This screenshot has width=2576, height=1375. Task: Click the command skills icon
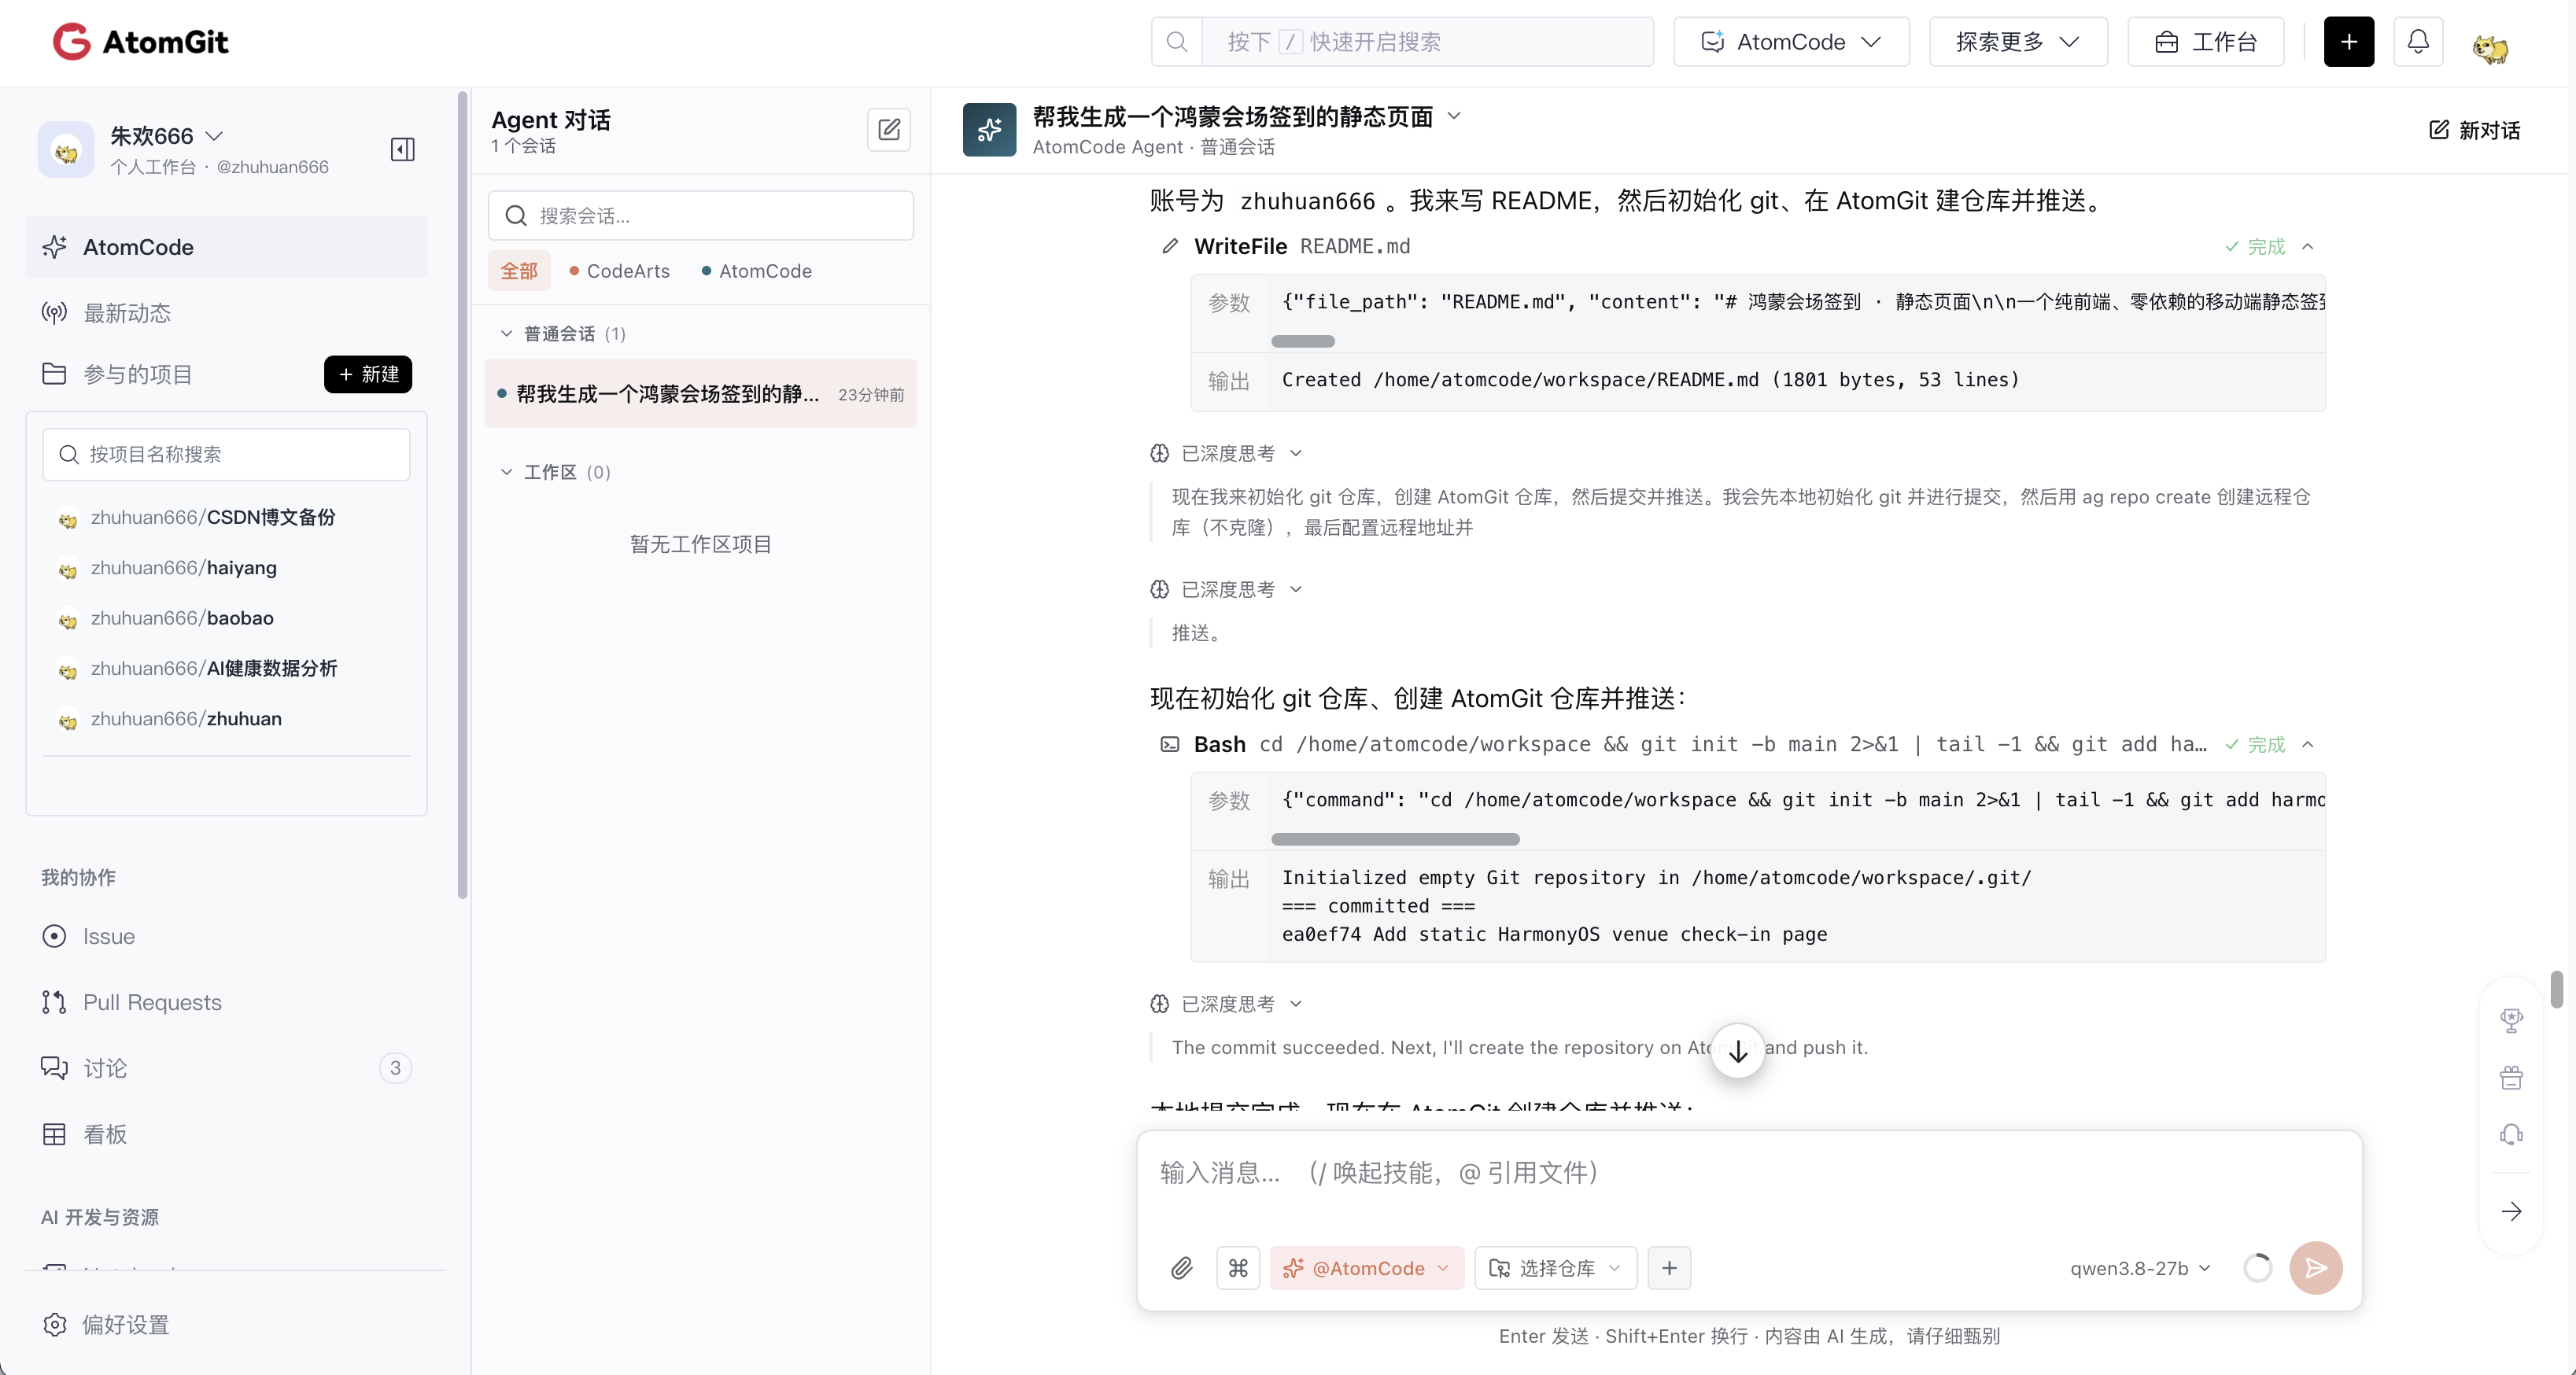click(x=1238, y=1268)
